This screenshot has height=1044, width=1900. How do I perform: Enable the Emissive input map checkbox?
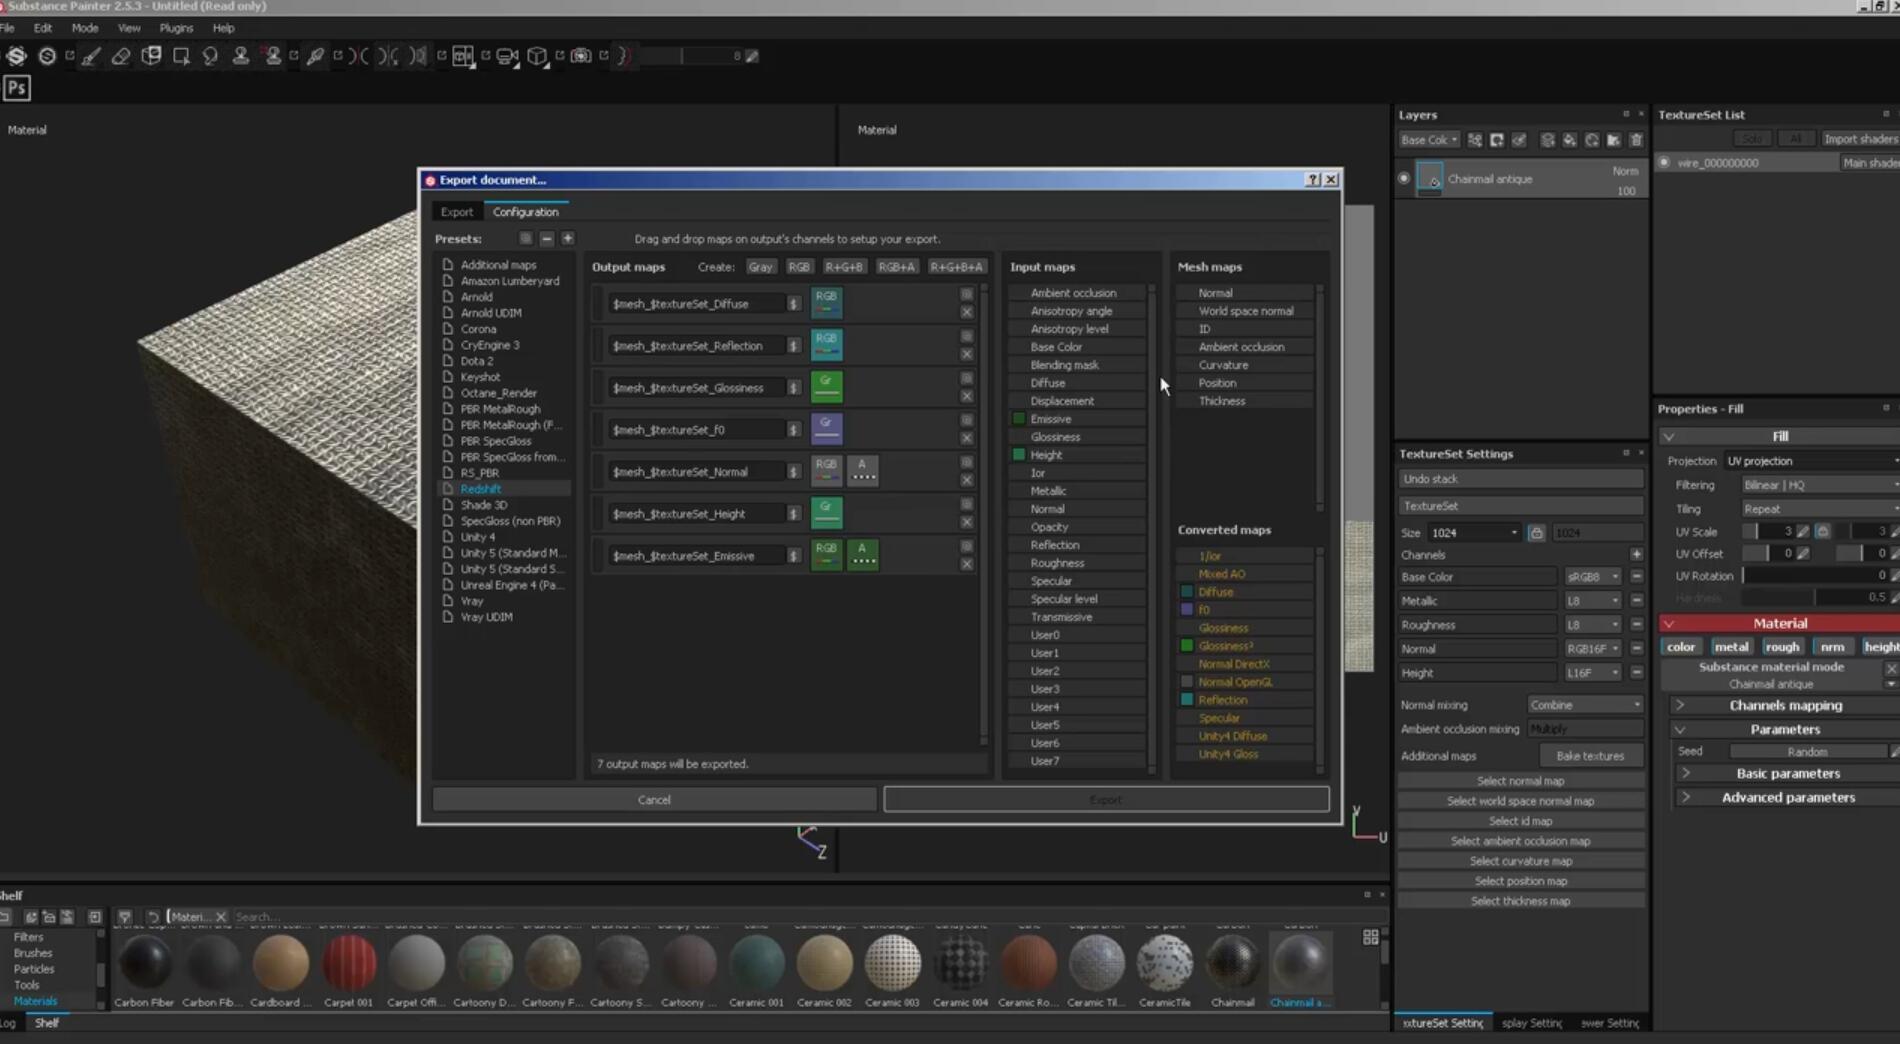coord(1017,418)
